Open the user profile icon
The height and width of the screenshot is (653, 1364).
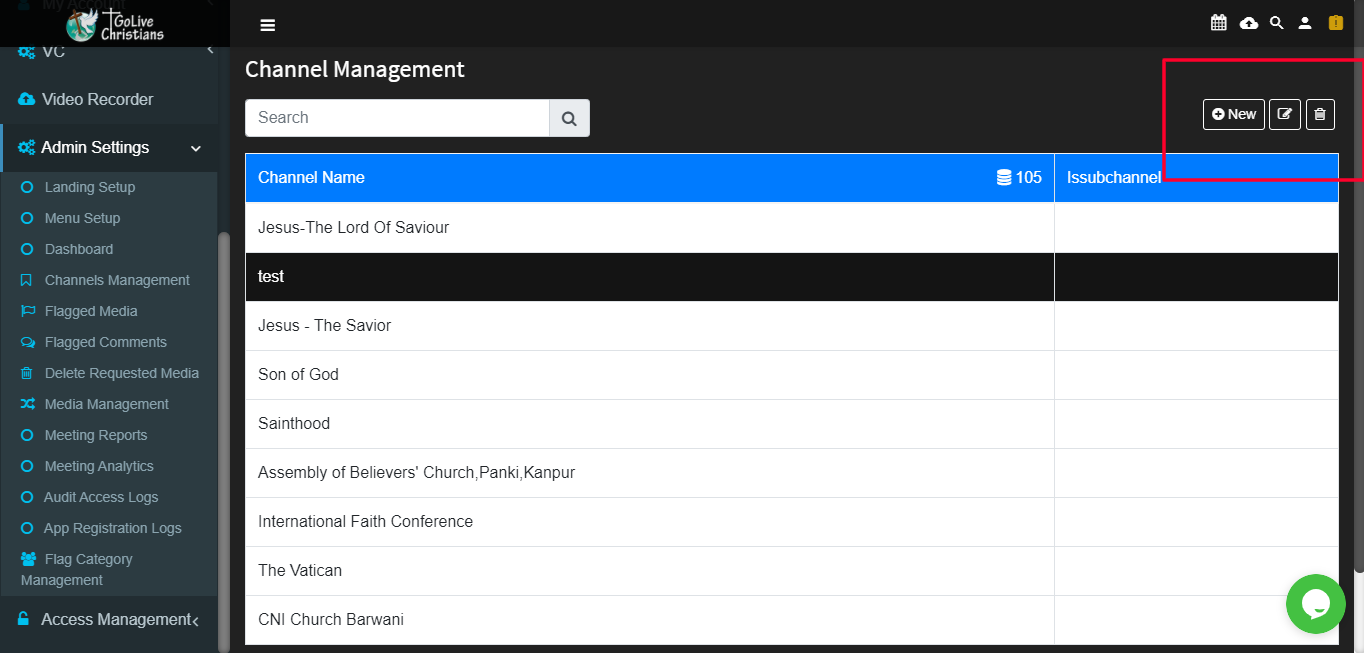pyautogui.click(x=1304, y=23)
